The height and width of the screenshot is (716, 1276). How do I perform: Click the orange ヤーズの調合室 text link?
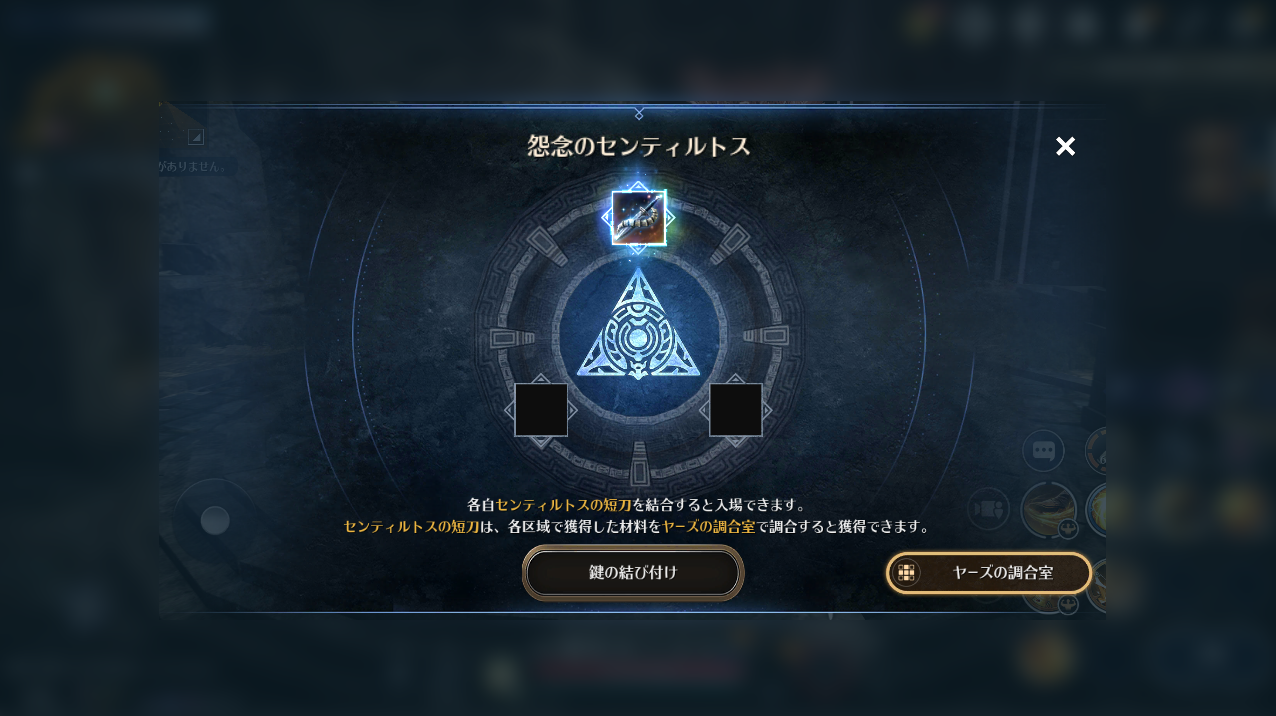pyautogui.click(x=709, y=526)
